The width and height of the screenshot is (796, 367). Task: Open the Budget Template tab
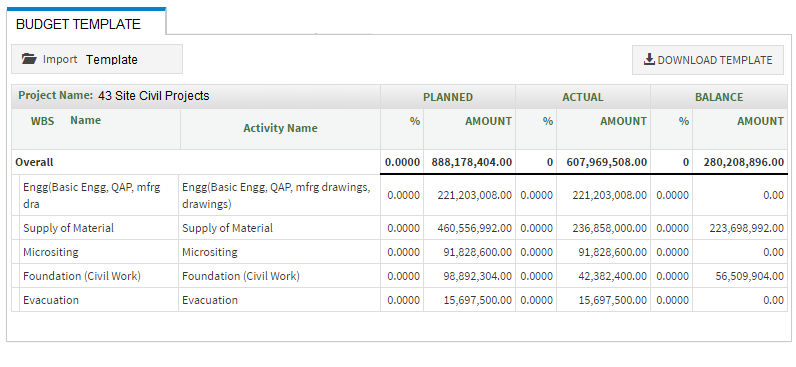86,22
